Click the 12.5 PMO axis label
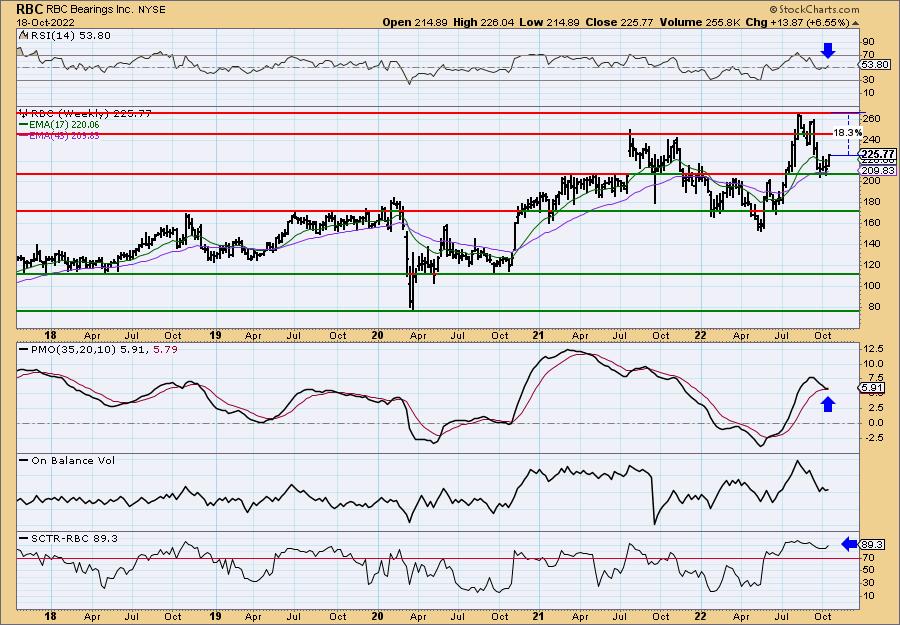This screenshot has width=900, height=625. (x=873, y=348)
